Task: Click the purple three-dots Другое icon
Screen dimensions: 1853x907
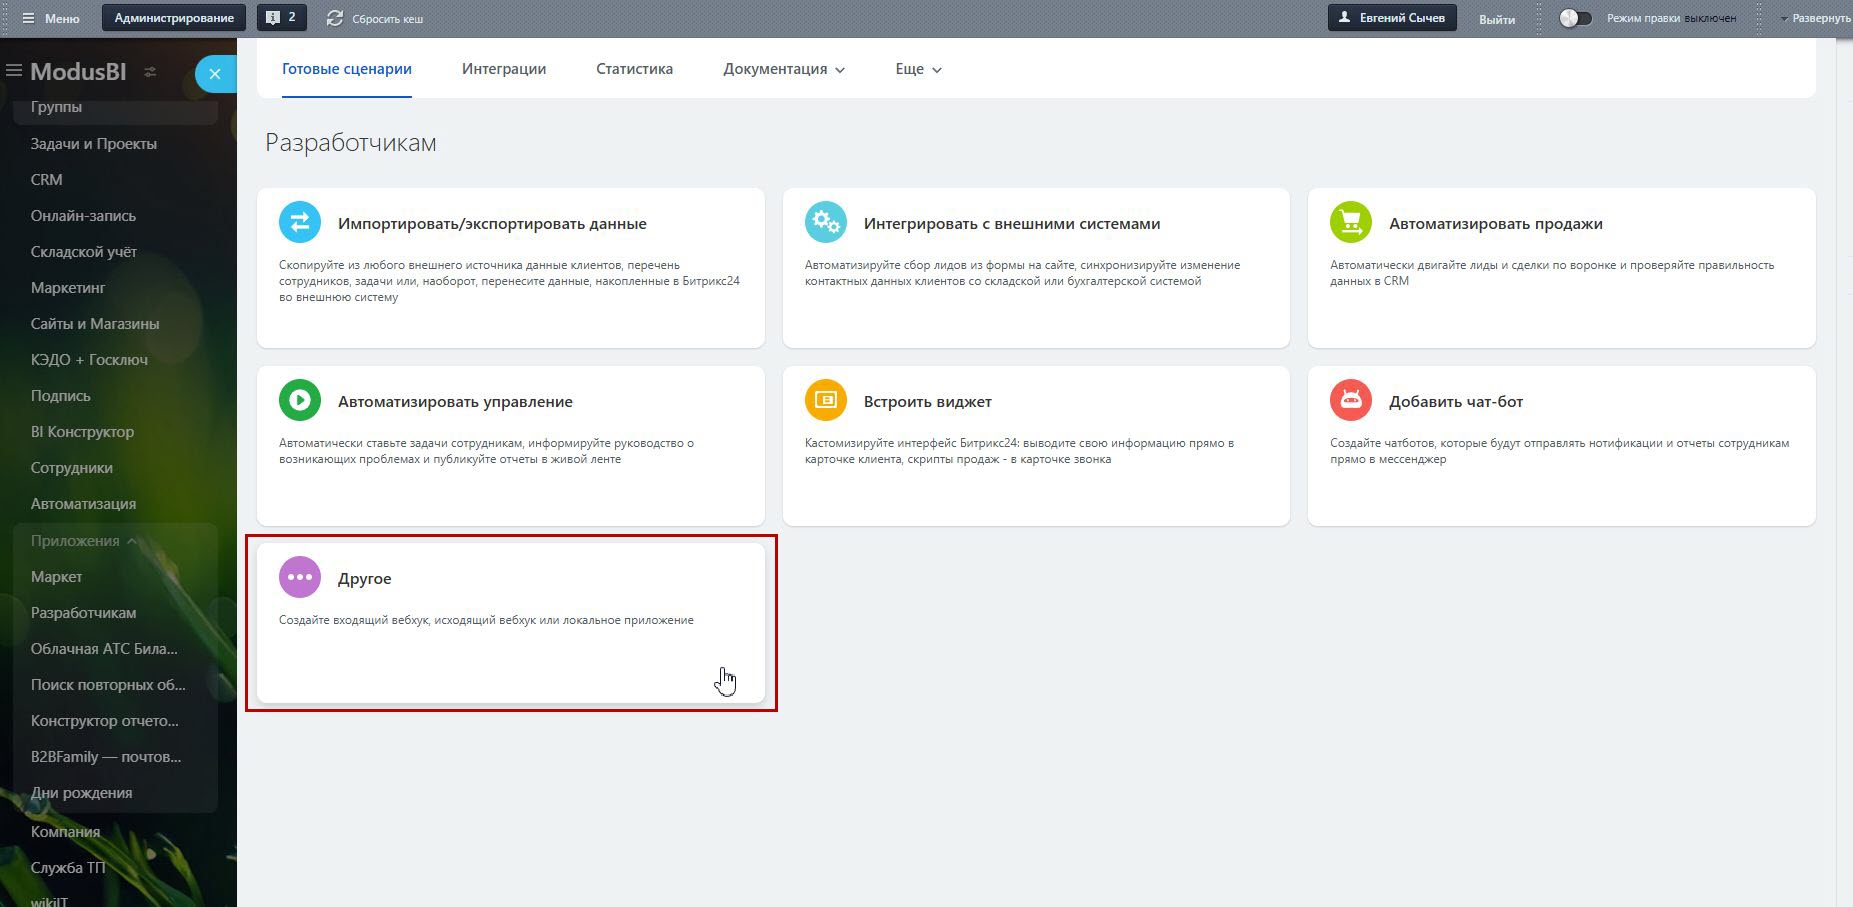Action: [300, 577]
